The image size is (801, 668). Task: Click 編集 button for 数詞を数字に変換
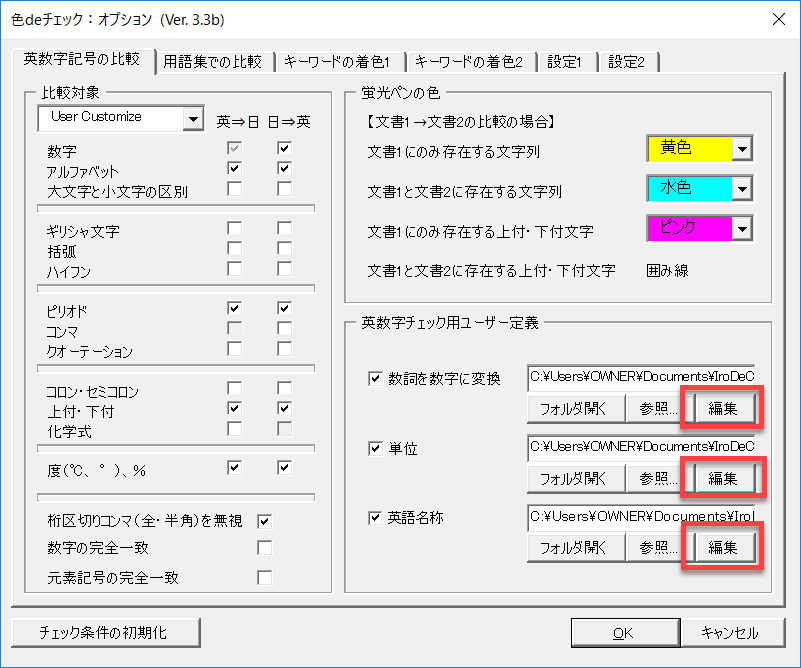723,407
